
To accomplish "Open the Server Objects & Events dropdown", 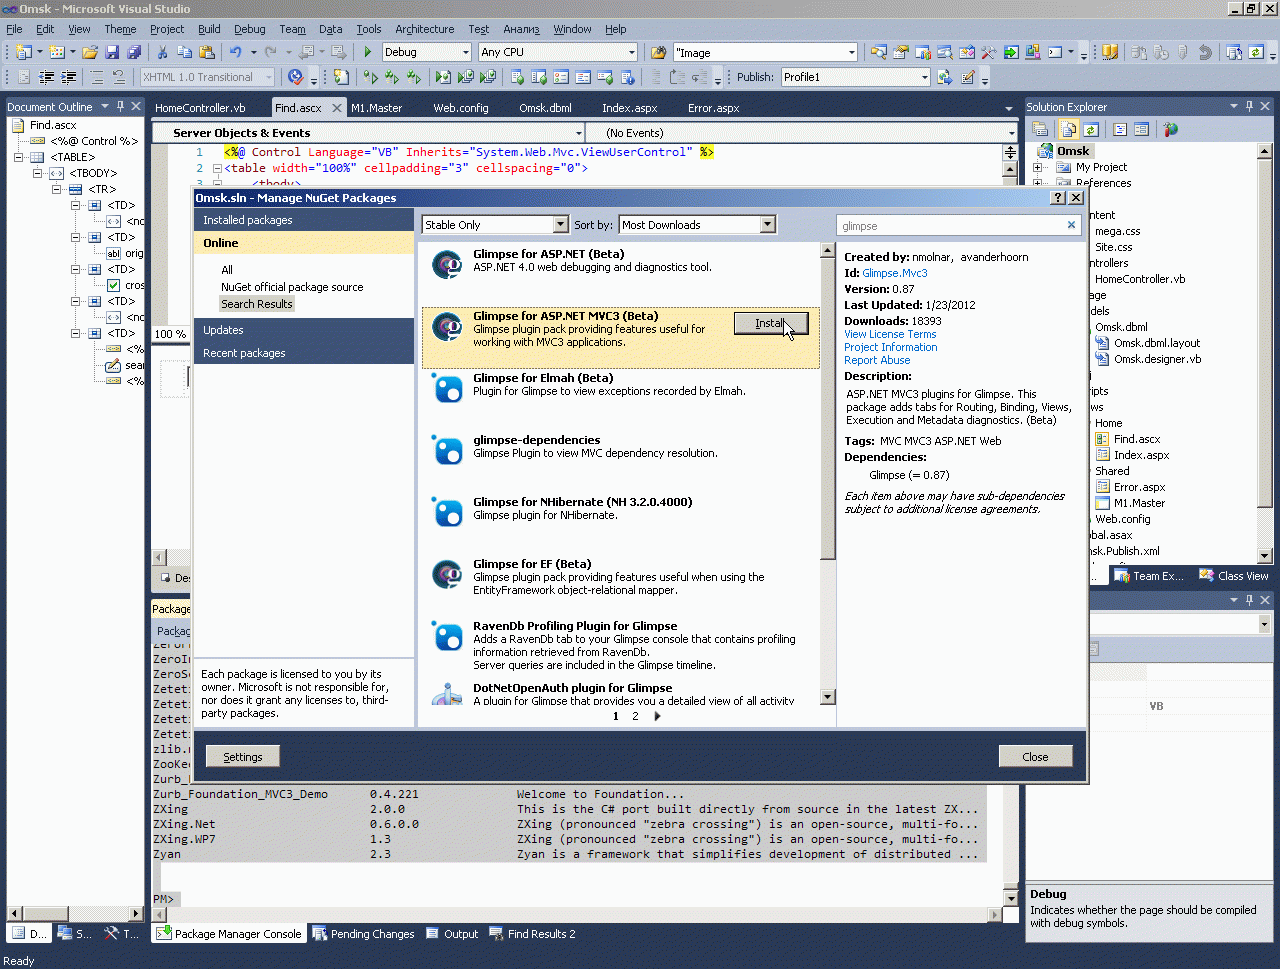I will pos(579,133).
